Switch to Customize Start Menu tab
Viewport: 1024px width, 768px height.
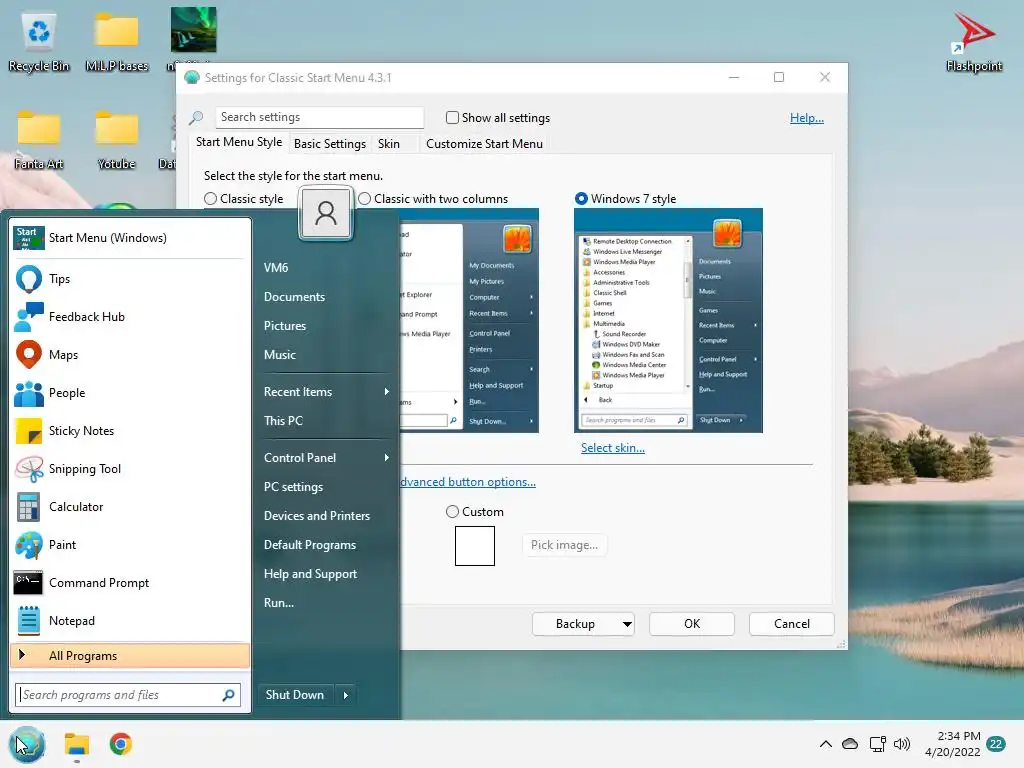tap(484, 144)
